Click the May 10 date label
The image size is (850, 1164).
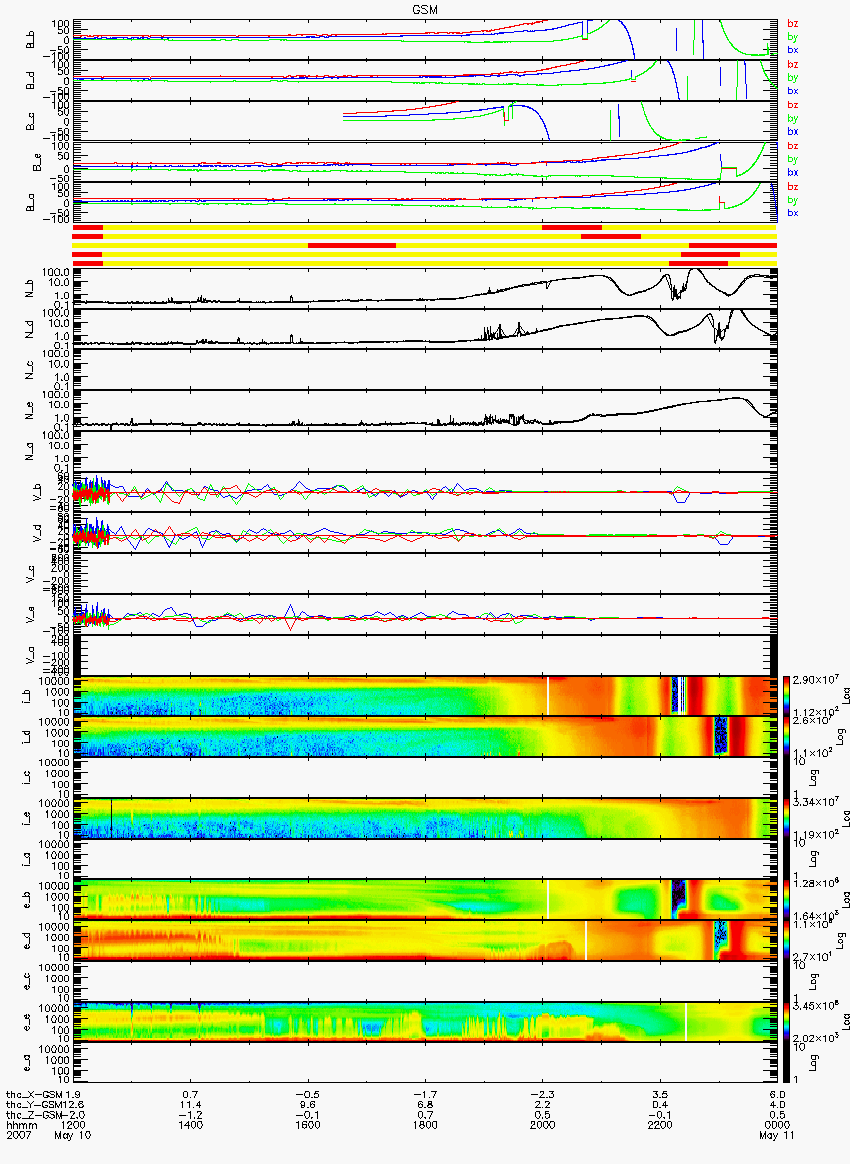(73, 1135)
